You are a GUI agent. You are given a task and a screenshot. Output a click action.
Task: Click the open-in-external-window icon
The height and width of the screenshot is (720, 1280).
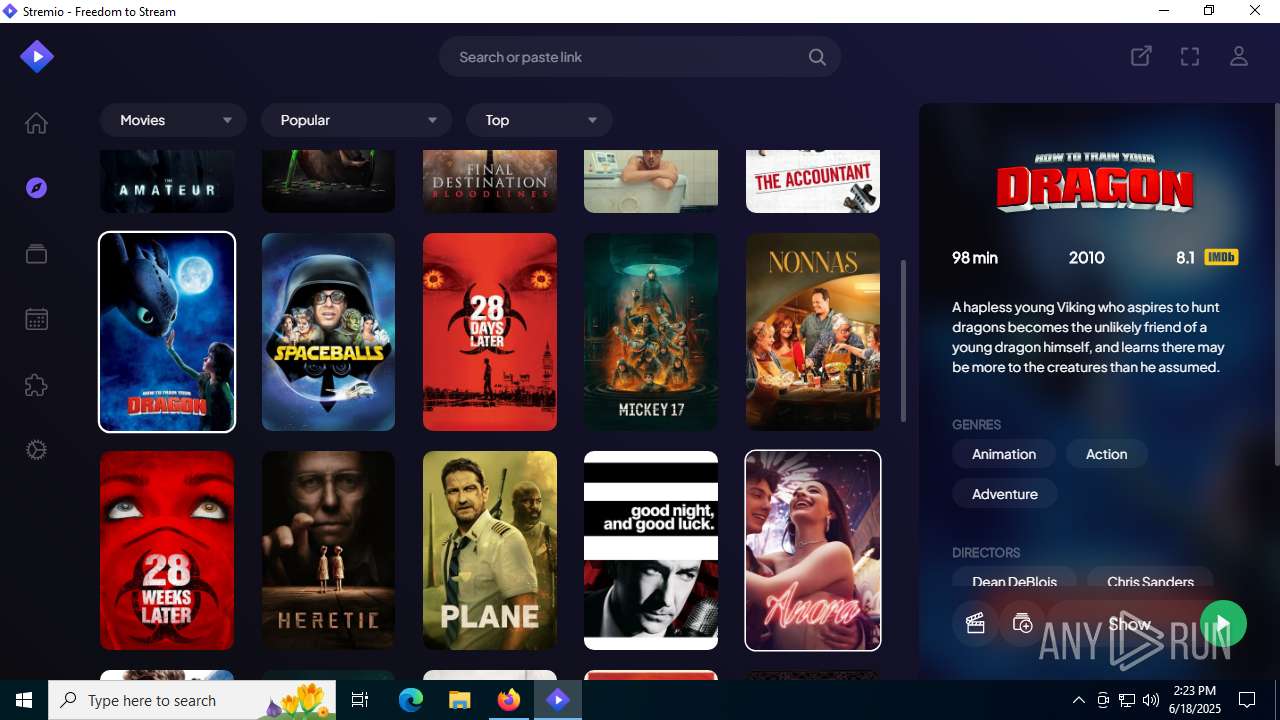[x=1141, y=57]
